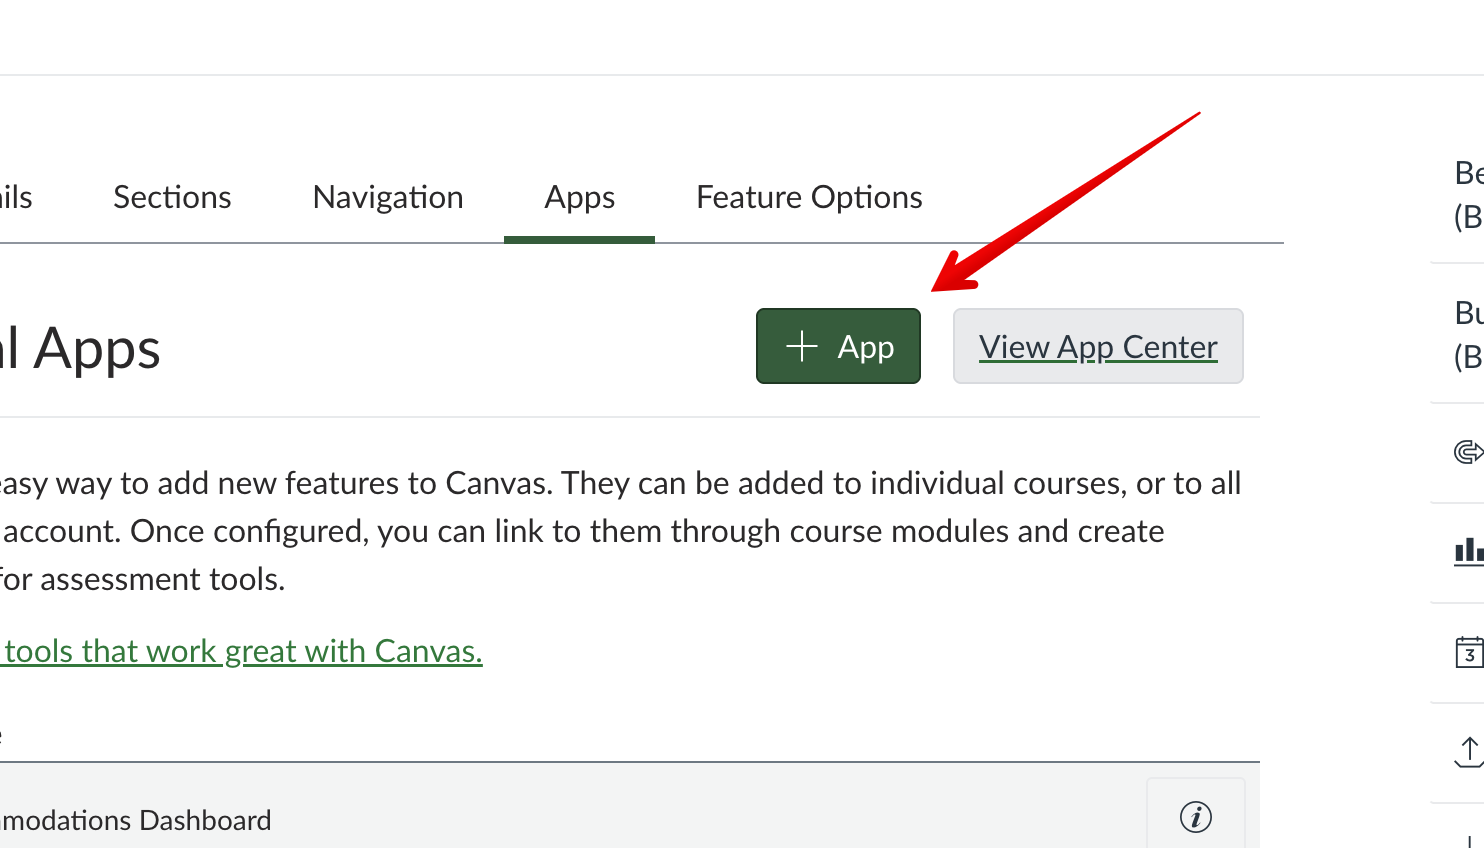The image size is (1484, 848).
Task: Click sidebar item starting with 'Bu'
Action: [1467, 334]
